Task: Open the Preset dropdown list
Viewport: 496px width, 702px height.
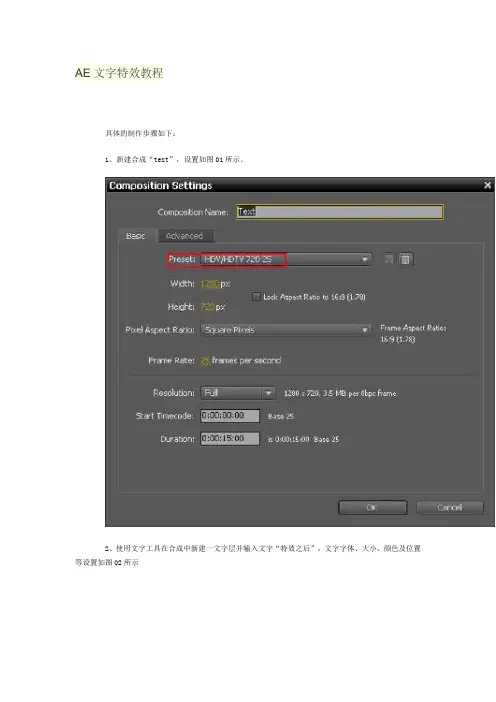Action: (x=286, y=259)
